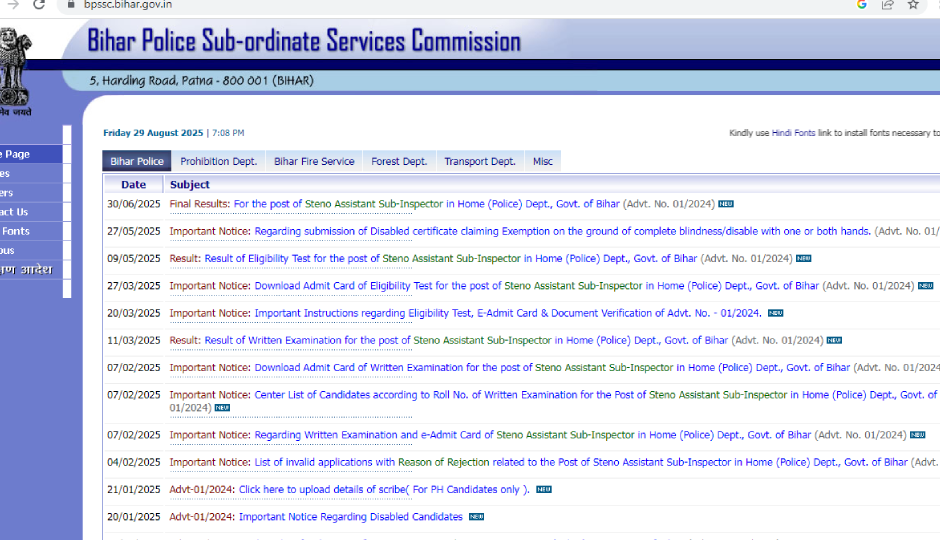
Task: Click the share page icon in address bar
Action: click(x=887, y=5)
